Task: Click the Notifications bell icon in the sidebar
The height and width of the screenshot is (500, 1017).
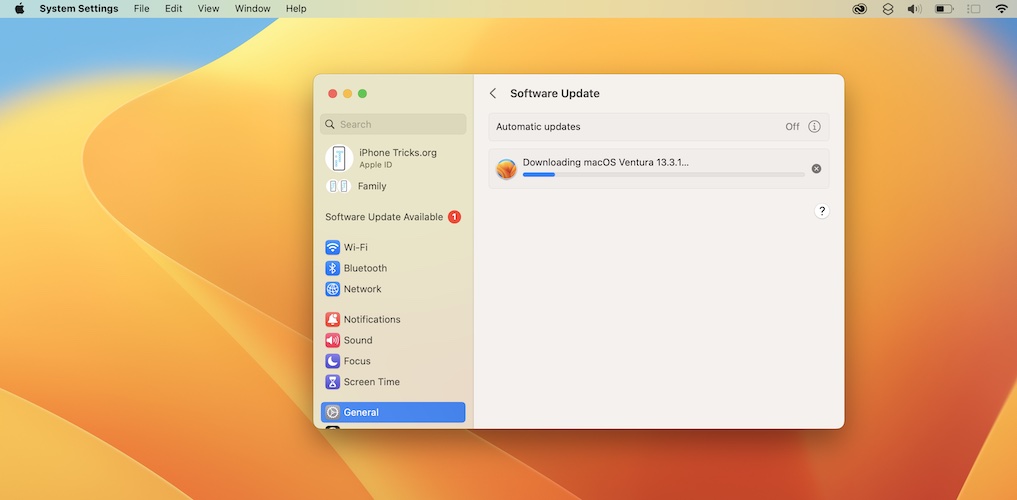Action: point(333,319)
